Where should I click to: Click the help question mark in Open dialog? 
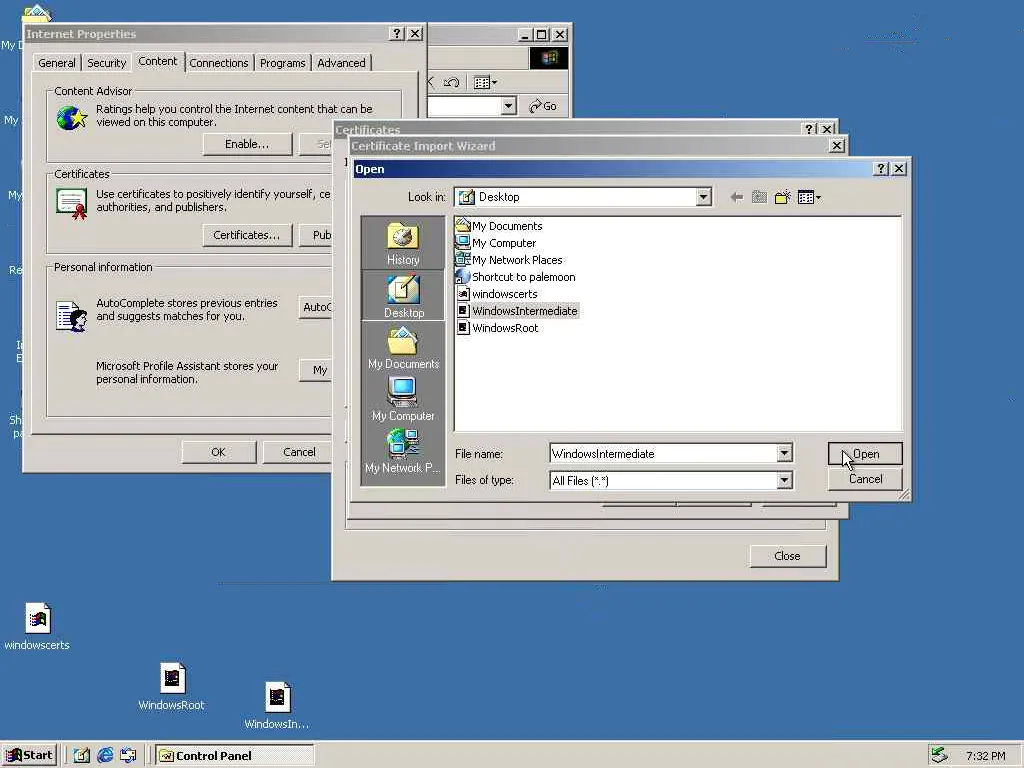tap(881, 168)
